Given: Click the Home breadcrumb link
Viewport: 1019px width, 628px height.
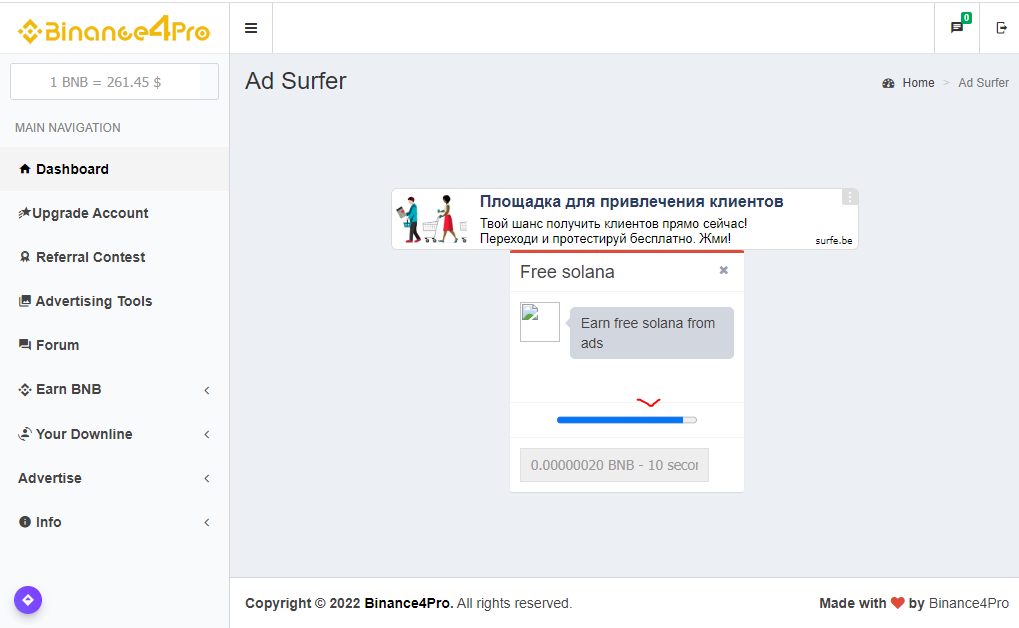Looking at the screenshot, I should click(x=918, y=83).
